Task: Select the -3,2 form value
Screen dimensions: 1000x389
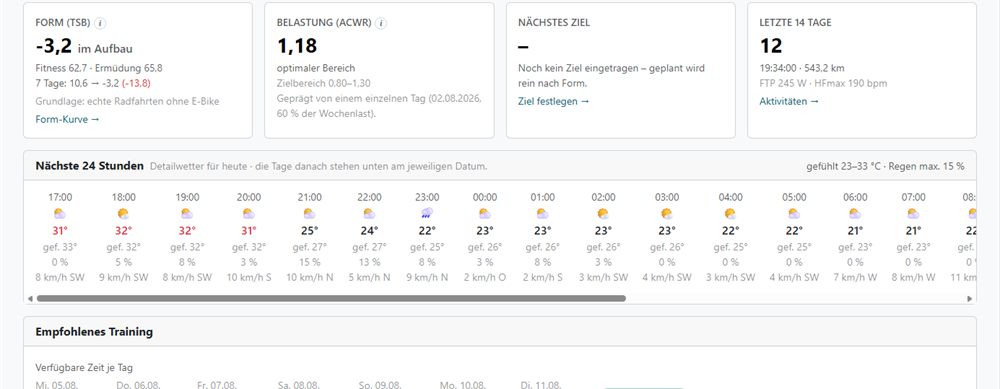Action: (x=54, y=46)
